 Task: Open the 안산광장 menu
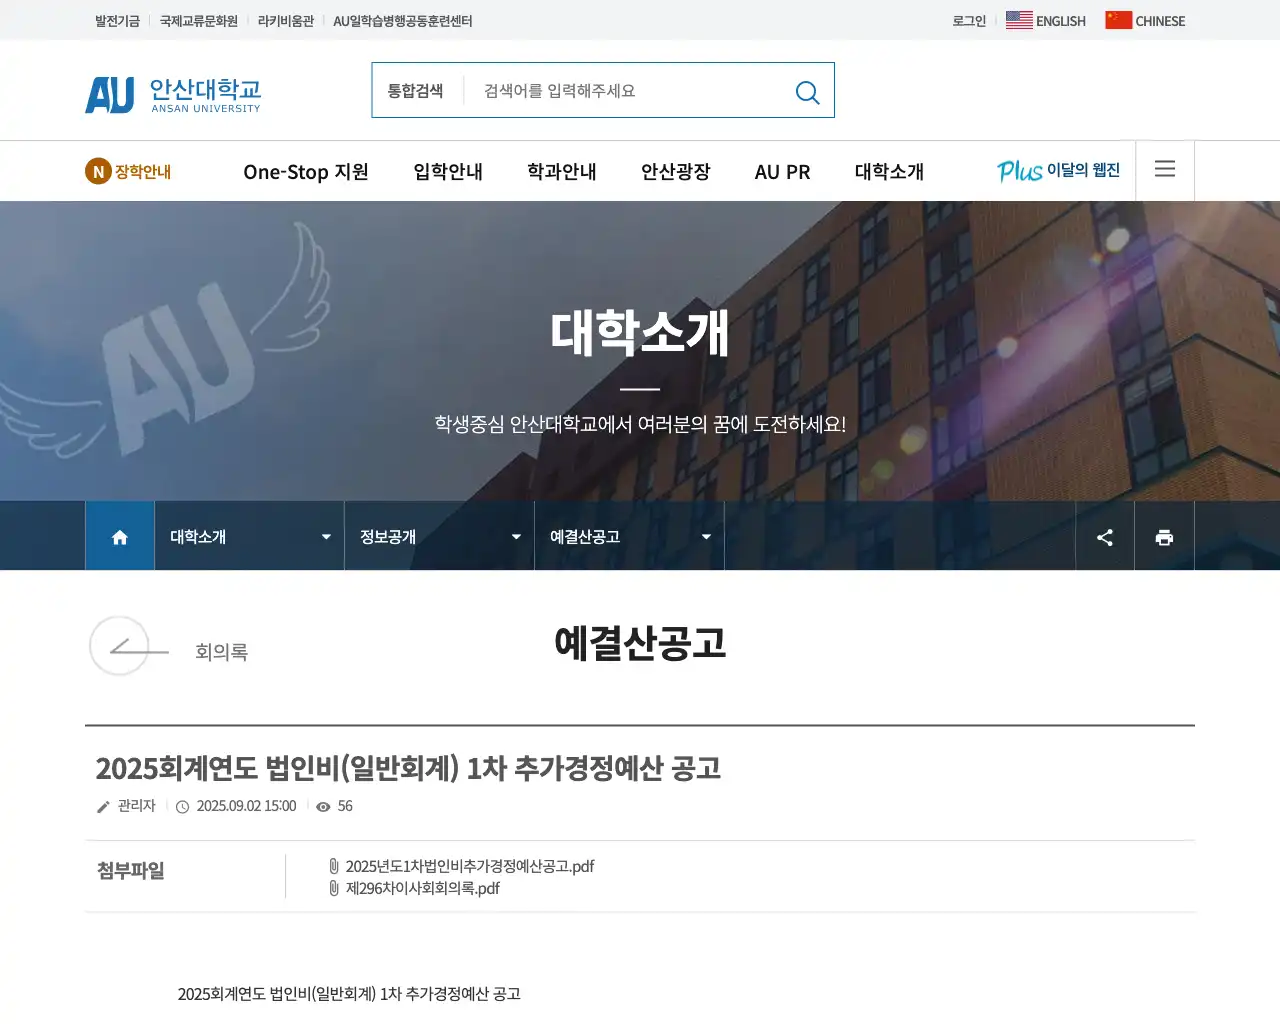[675, 171]
